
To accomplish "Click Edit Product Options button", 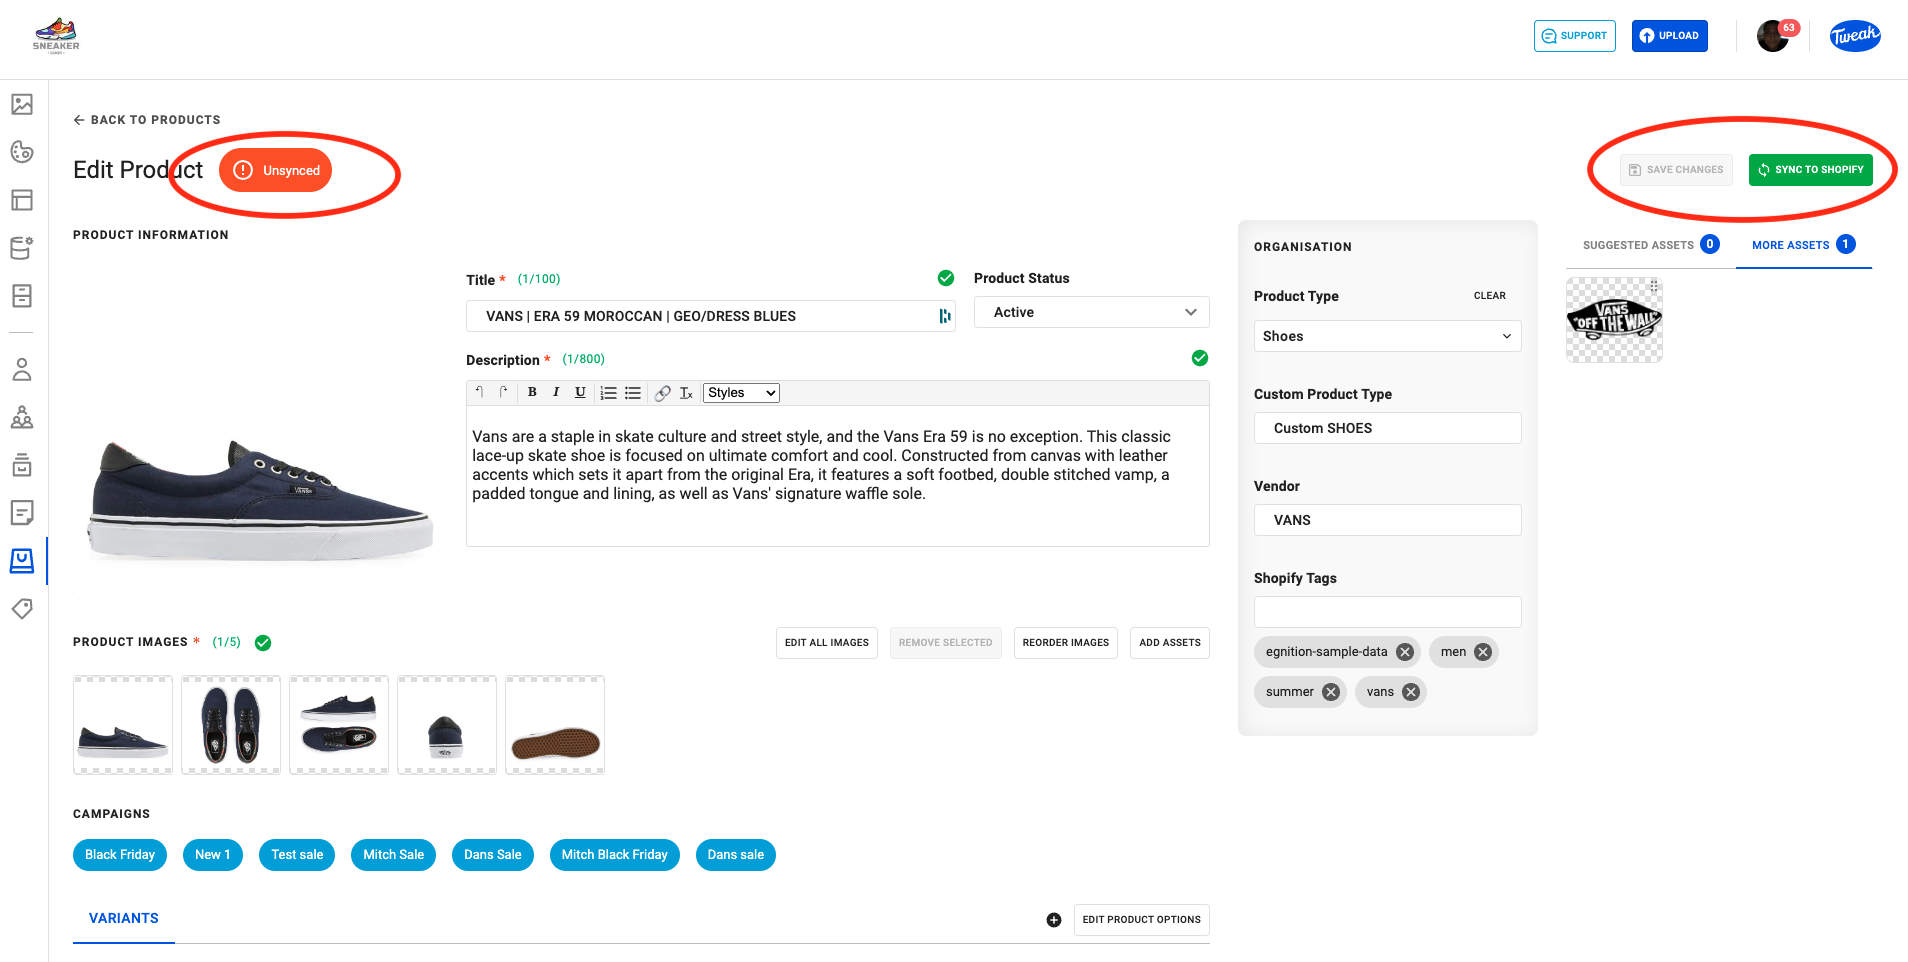I will (x=1142, y=920).
